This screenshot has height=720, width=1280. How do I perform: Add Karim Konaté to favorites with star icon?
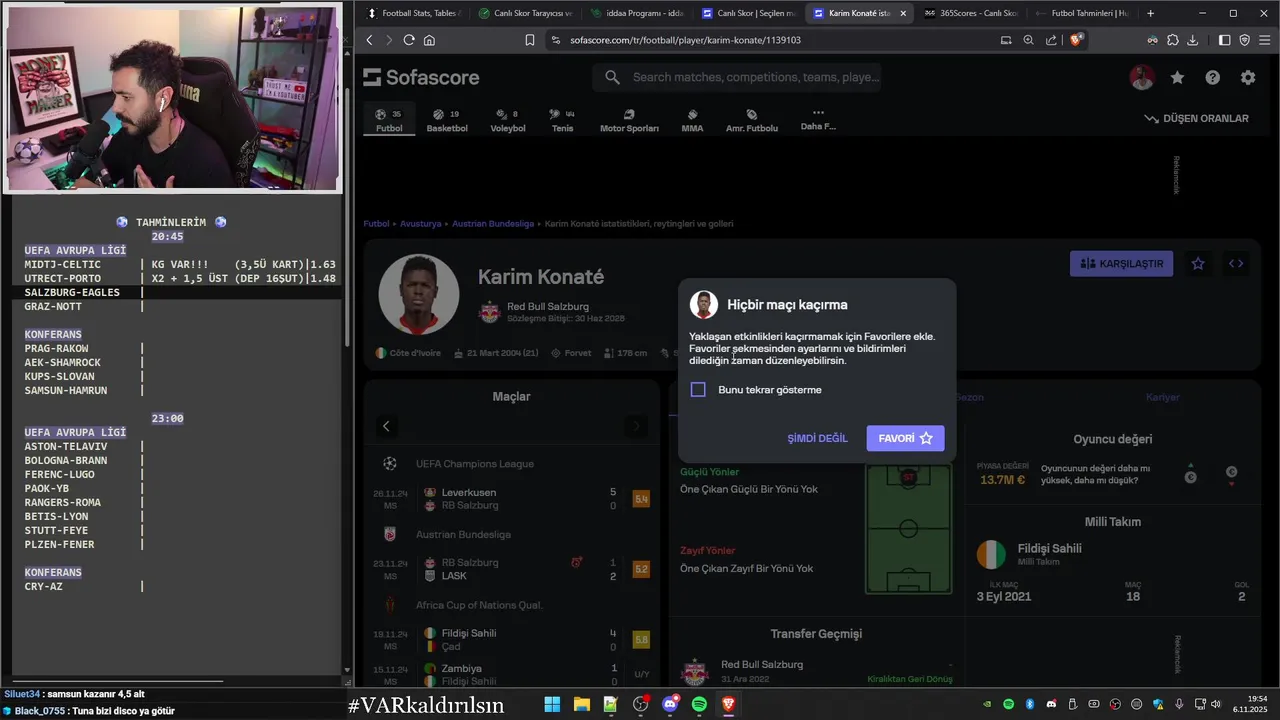click(1198, 263)
